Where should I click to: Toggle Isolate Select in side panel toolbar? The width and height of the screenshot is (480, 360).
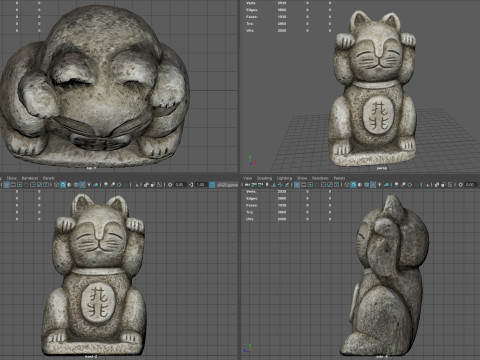[427, 184]
